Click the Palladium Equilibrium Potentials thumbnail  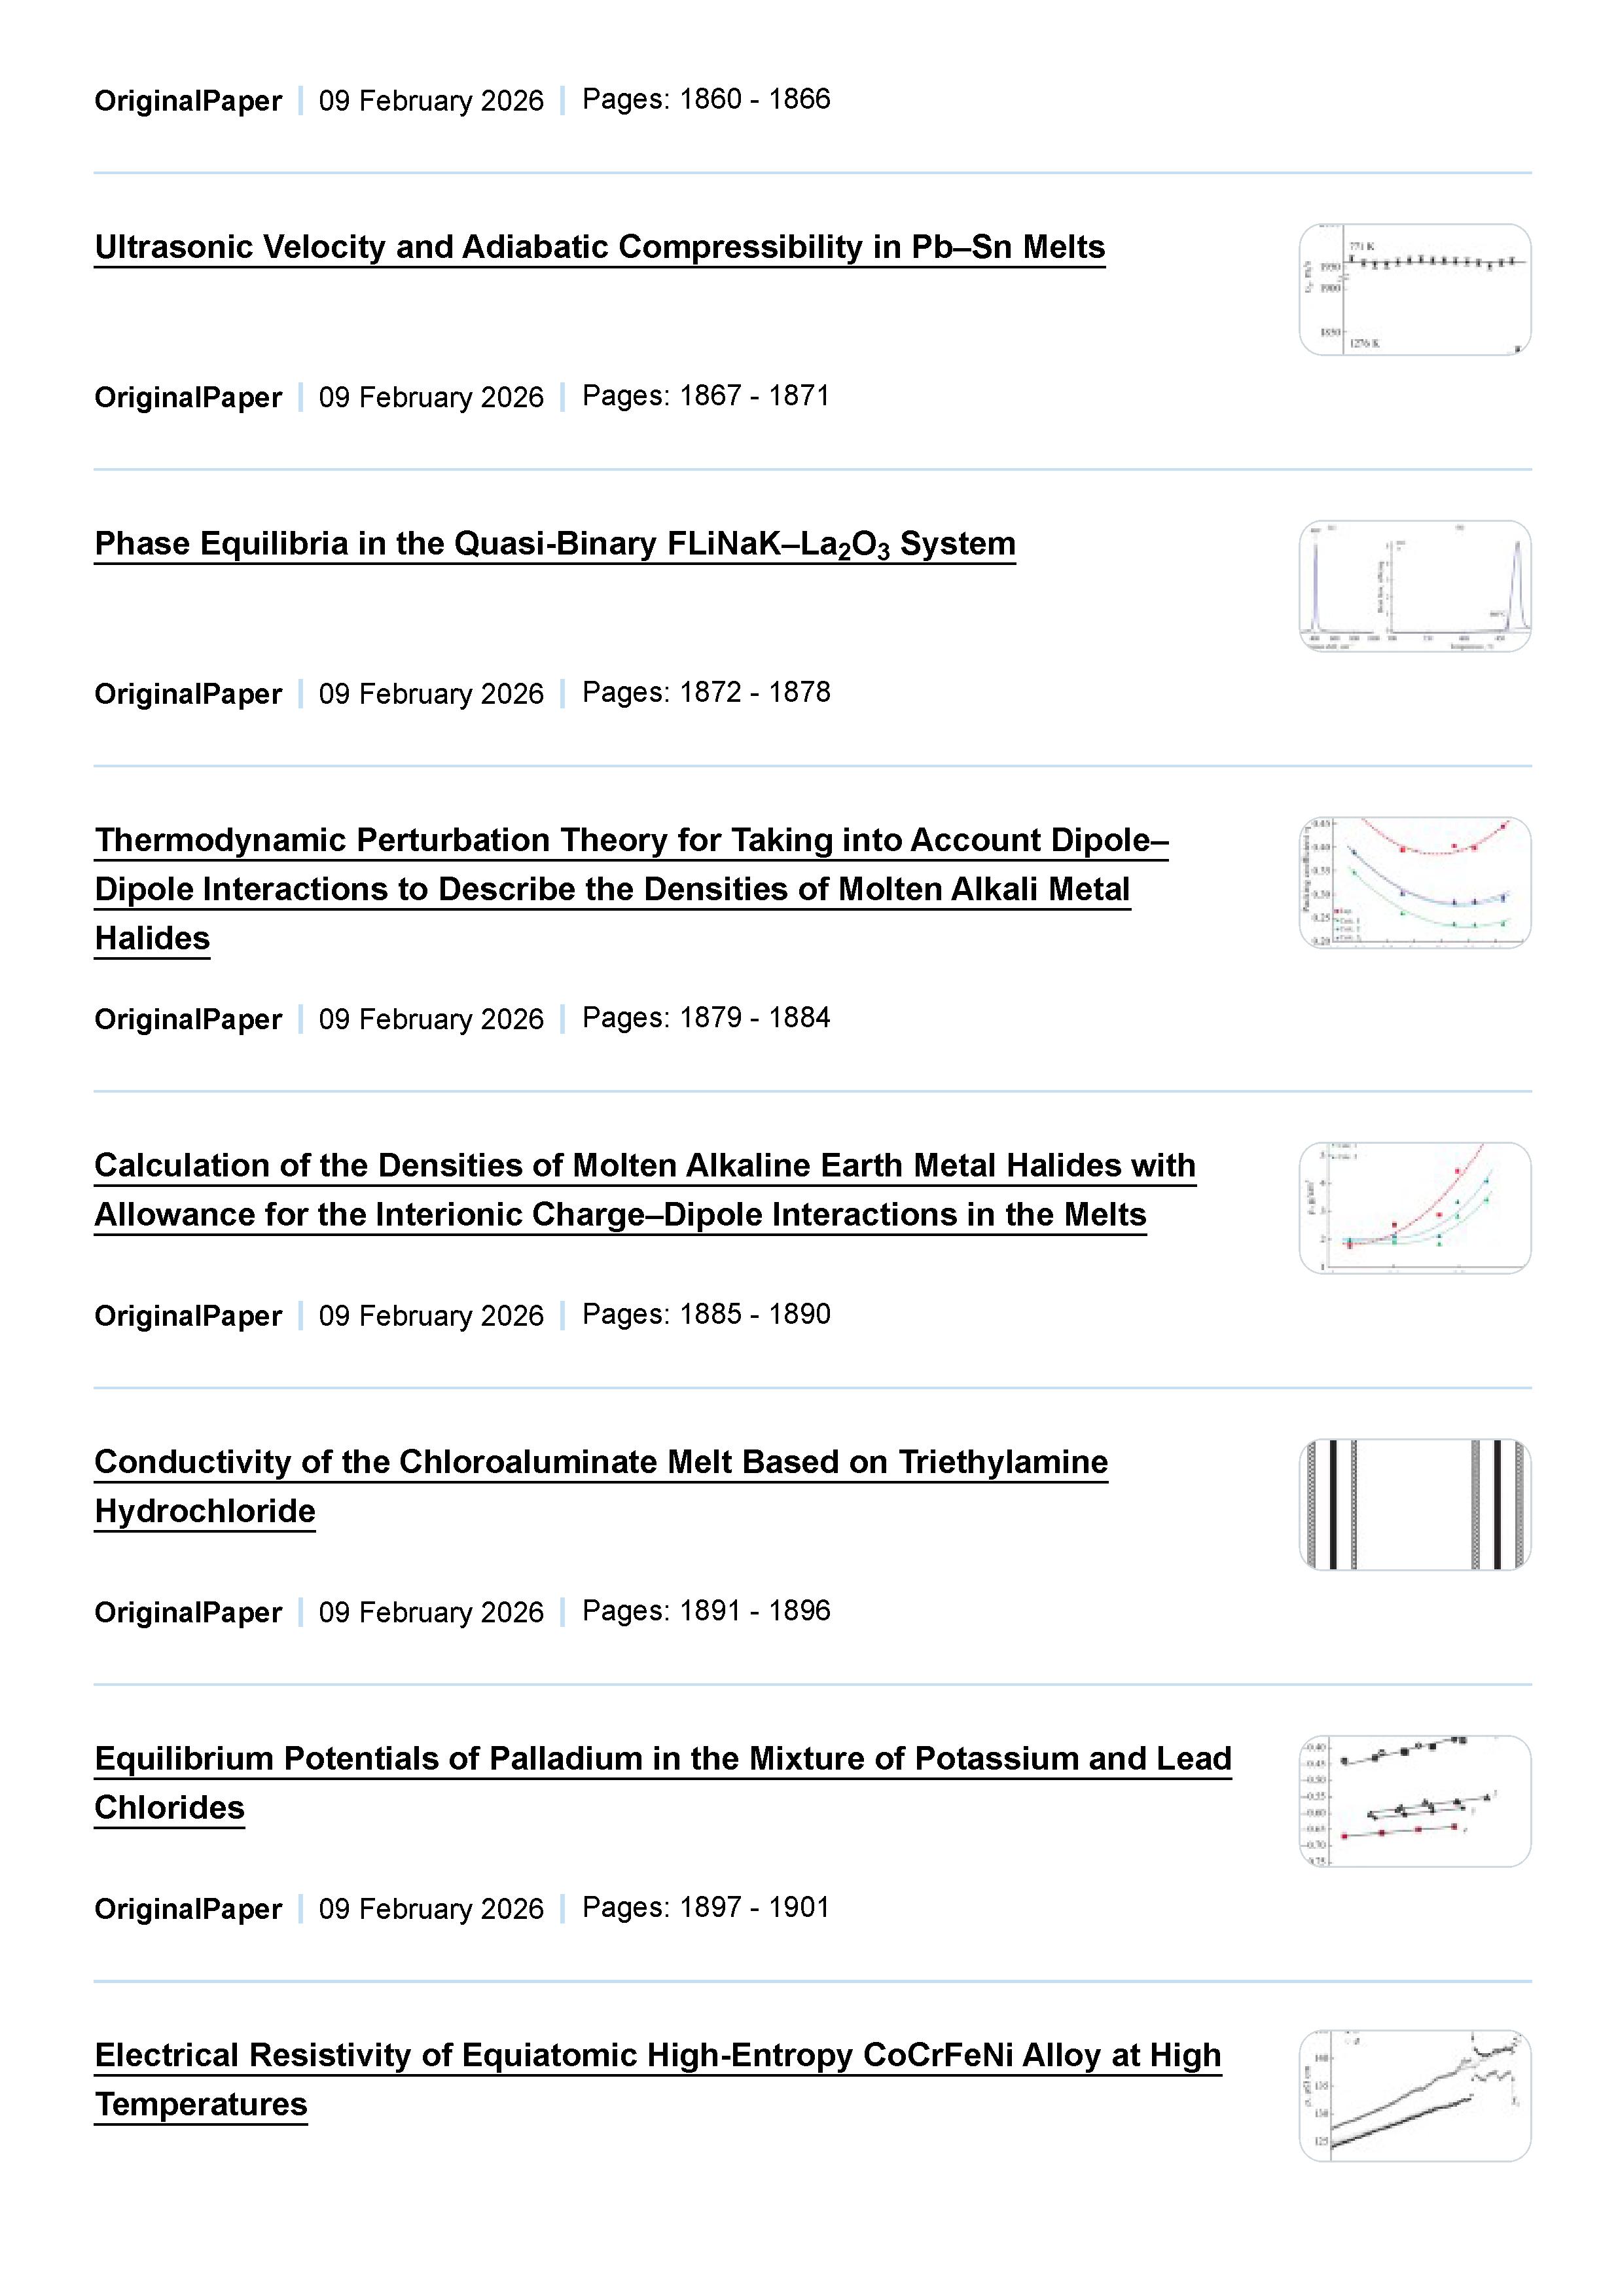(1414, 1802)
